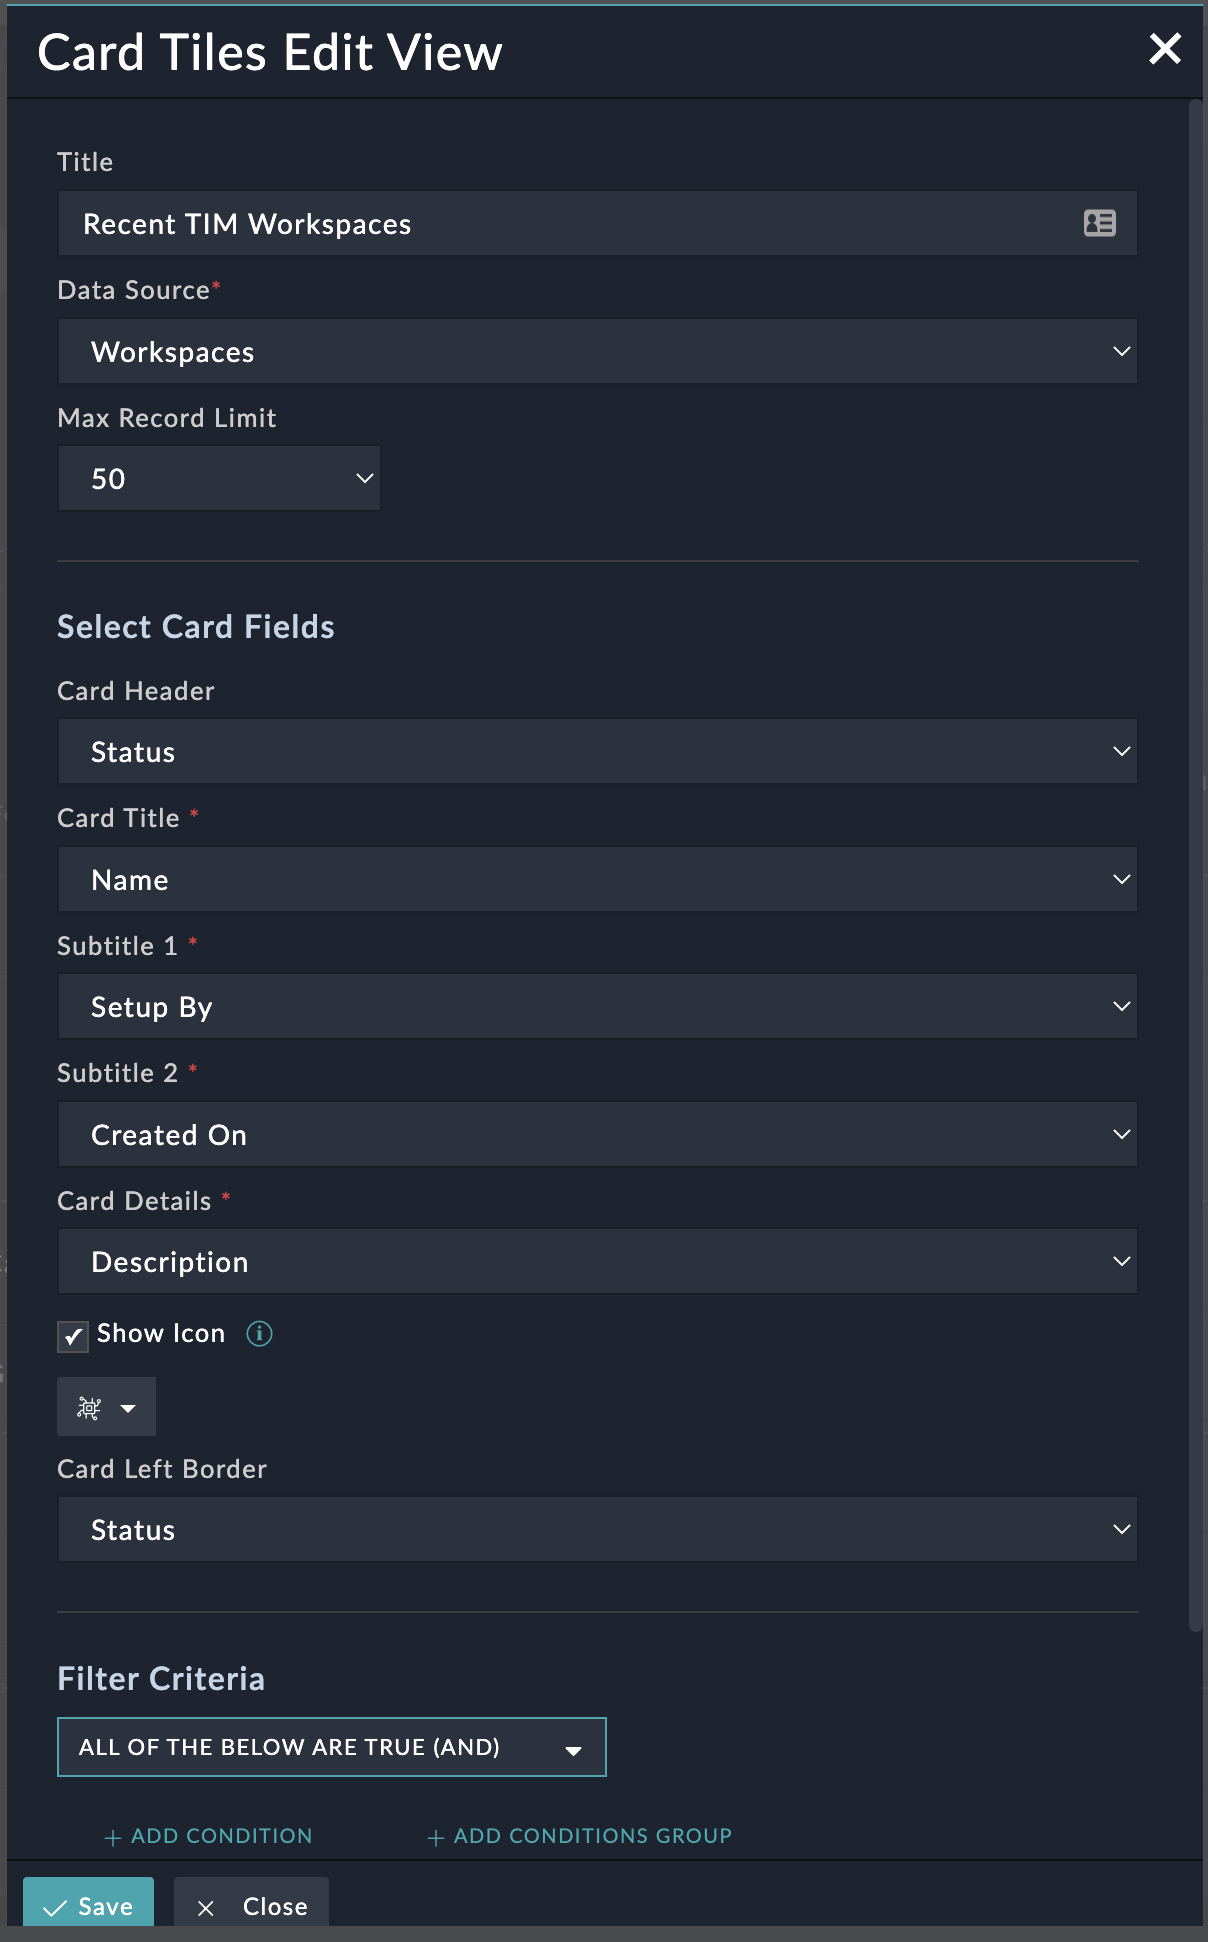
Task: Click the plus icon for Add Conditions Group
Action: 436,1837
